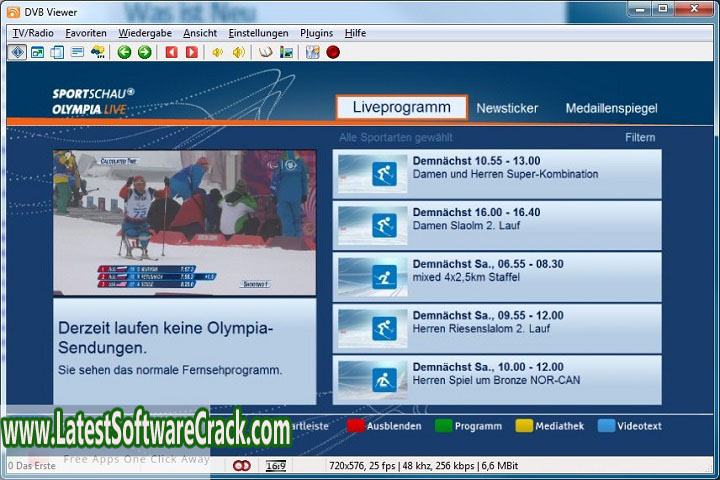Image resolution: width=720 pixels, height=480 pixels.
Task: Lower the volume speaker icon
Action: (x=218, y=52)
